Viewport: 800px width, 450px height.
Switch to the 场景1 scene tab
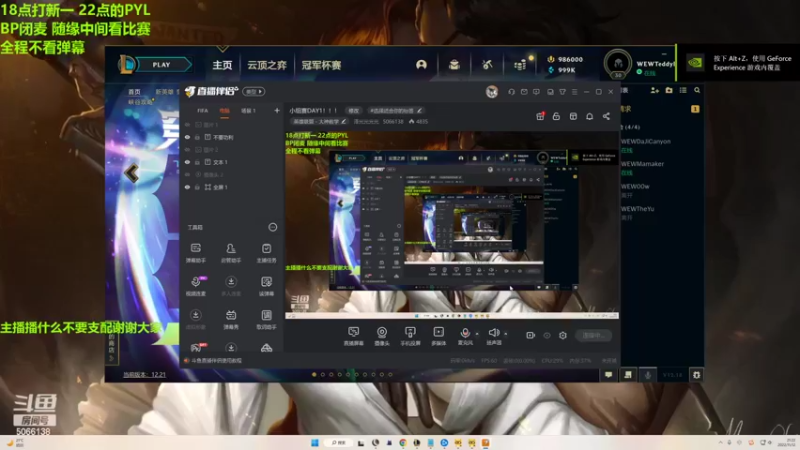point(248,111)
